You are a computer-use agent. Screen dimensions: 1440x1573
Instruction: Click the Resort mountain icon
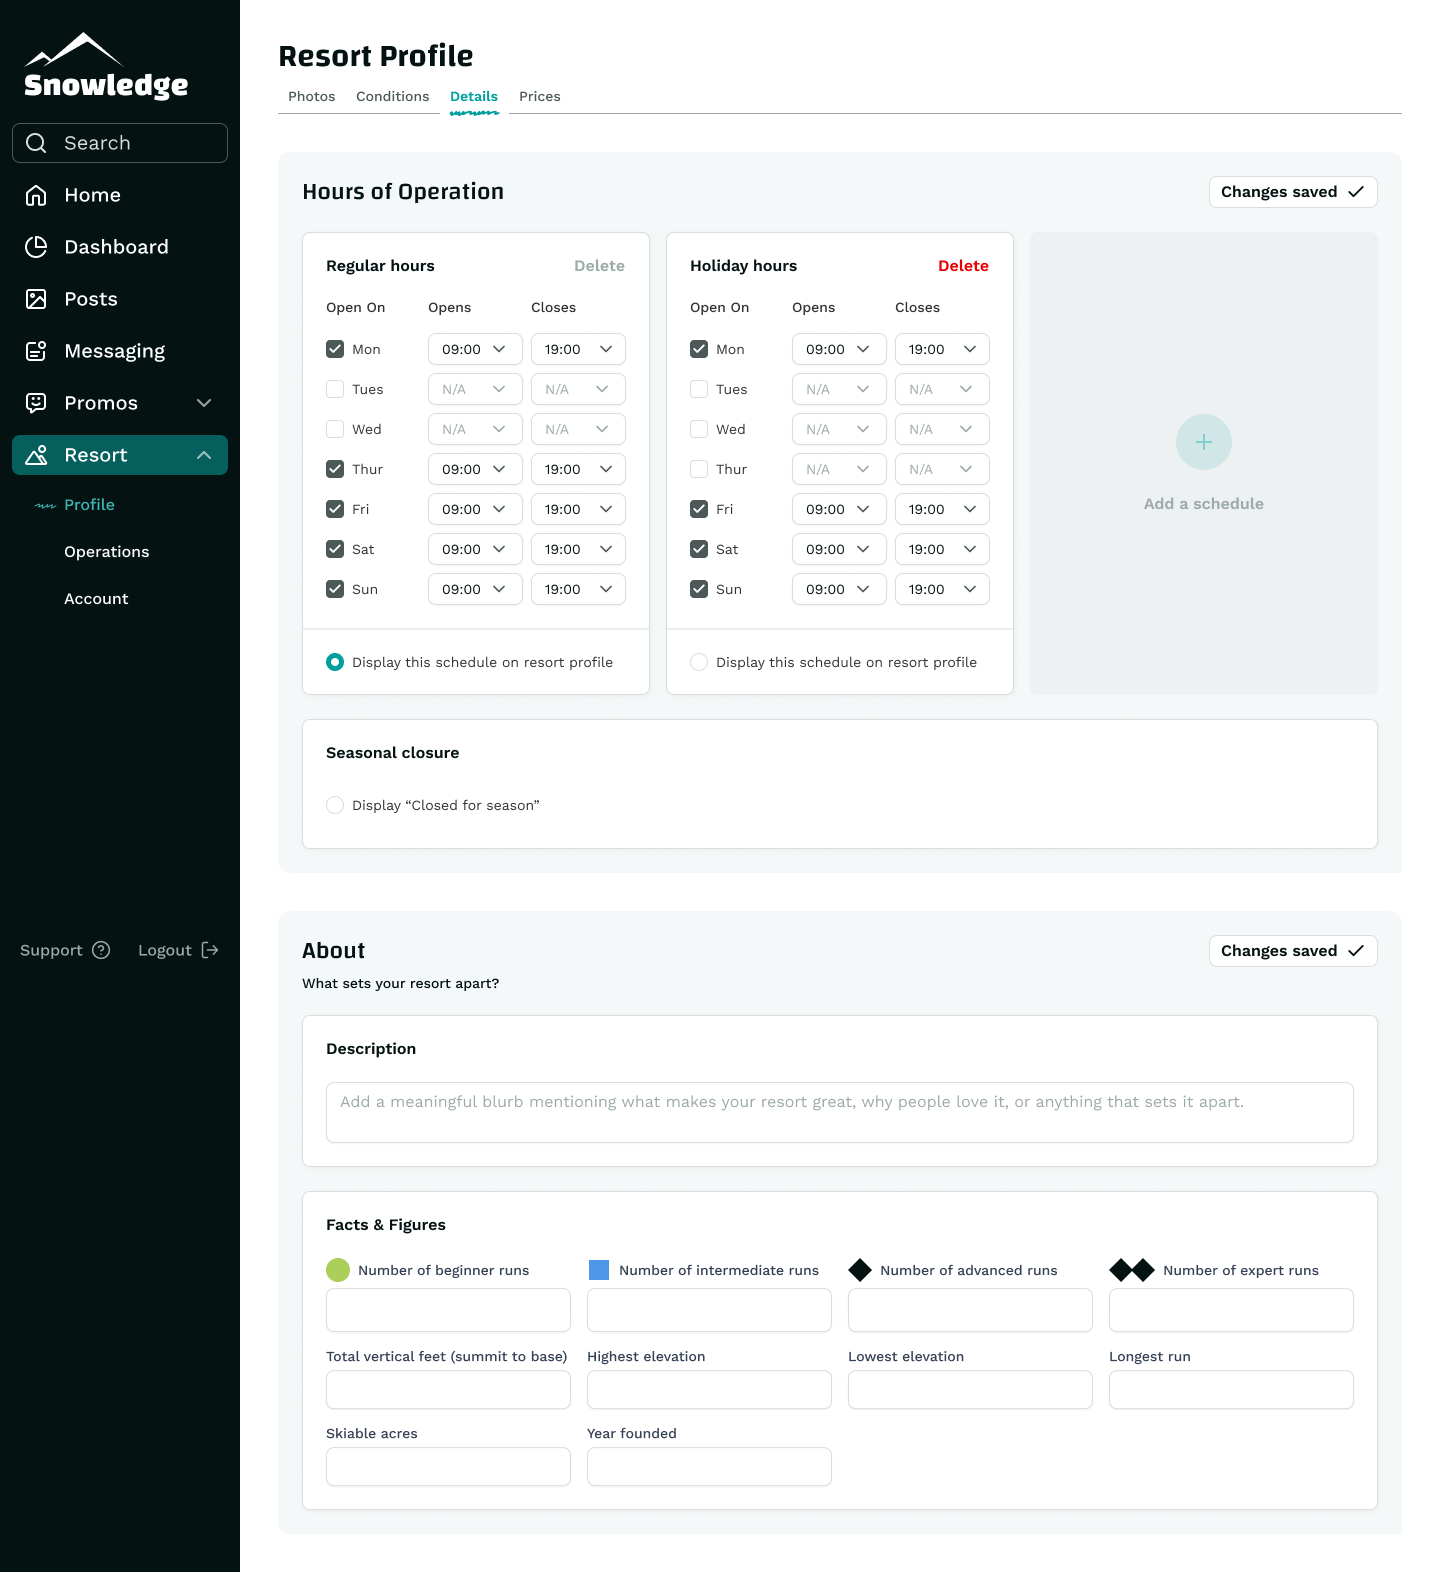click(x=36, y=455)
